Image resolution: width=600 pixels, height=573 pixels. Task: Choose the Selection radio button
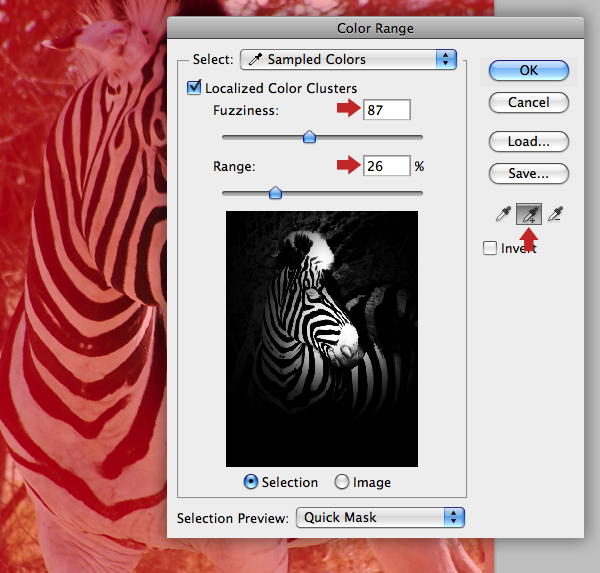tap(251, 482)
